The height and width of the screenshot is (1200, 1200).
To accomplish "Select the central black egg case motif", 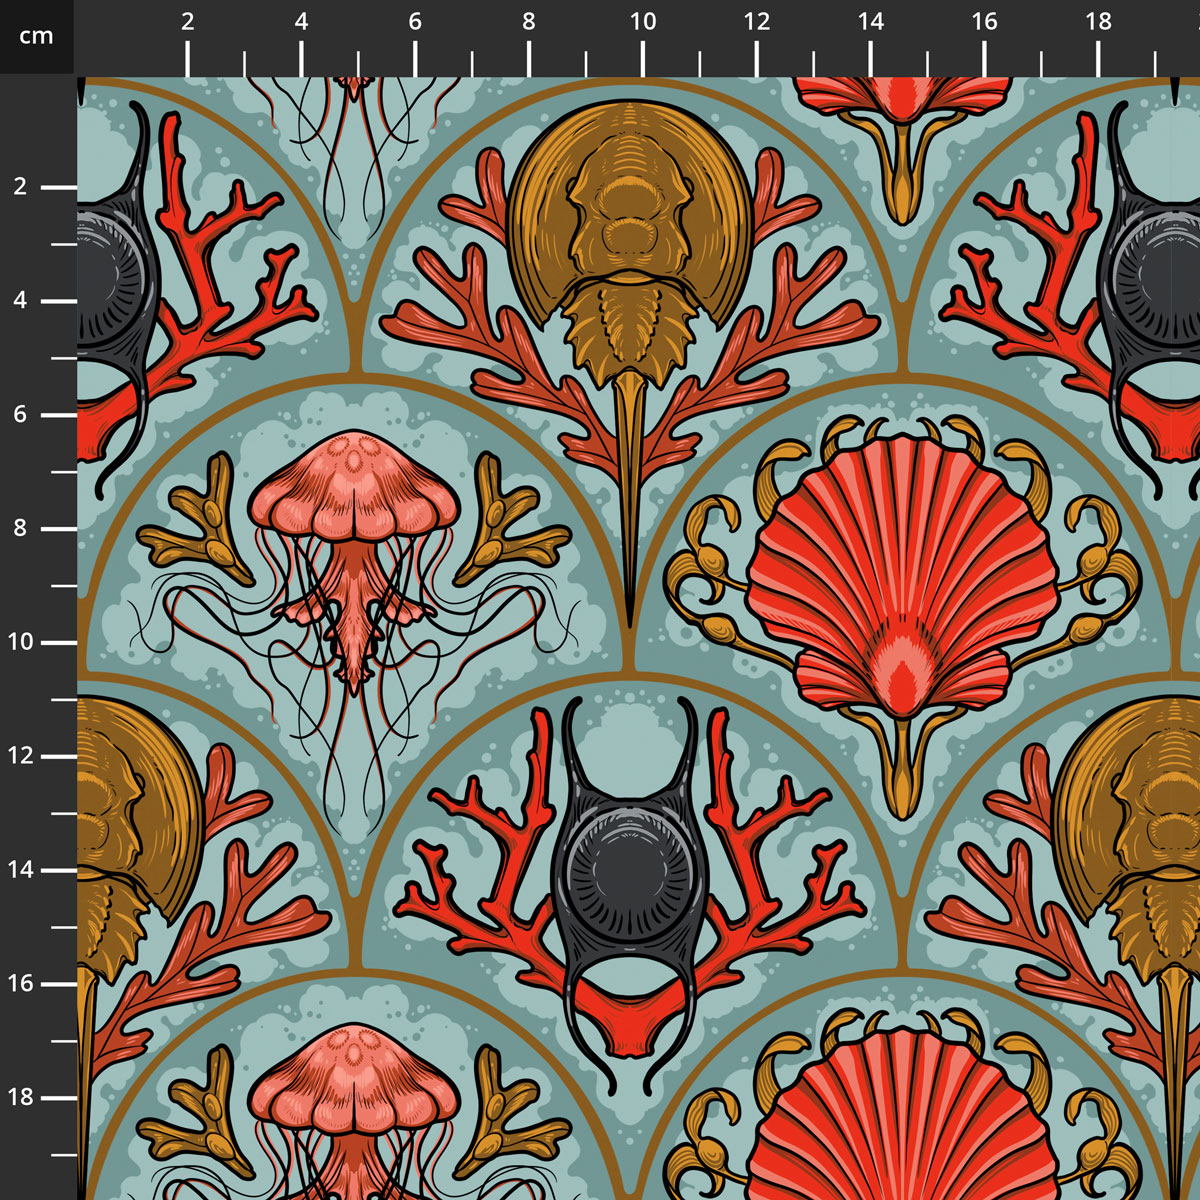I will pyautogui.click(x=628, y=870).
